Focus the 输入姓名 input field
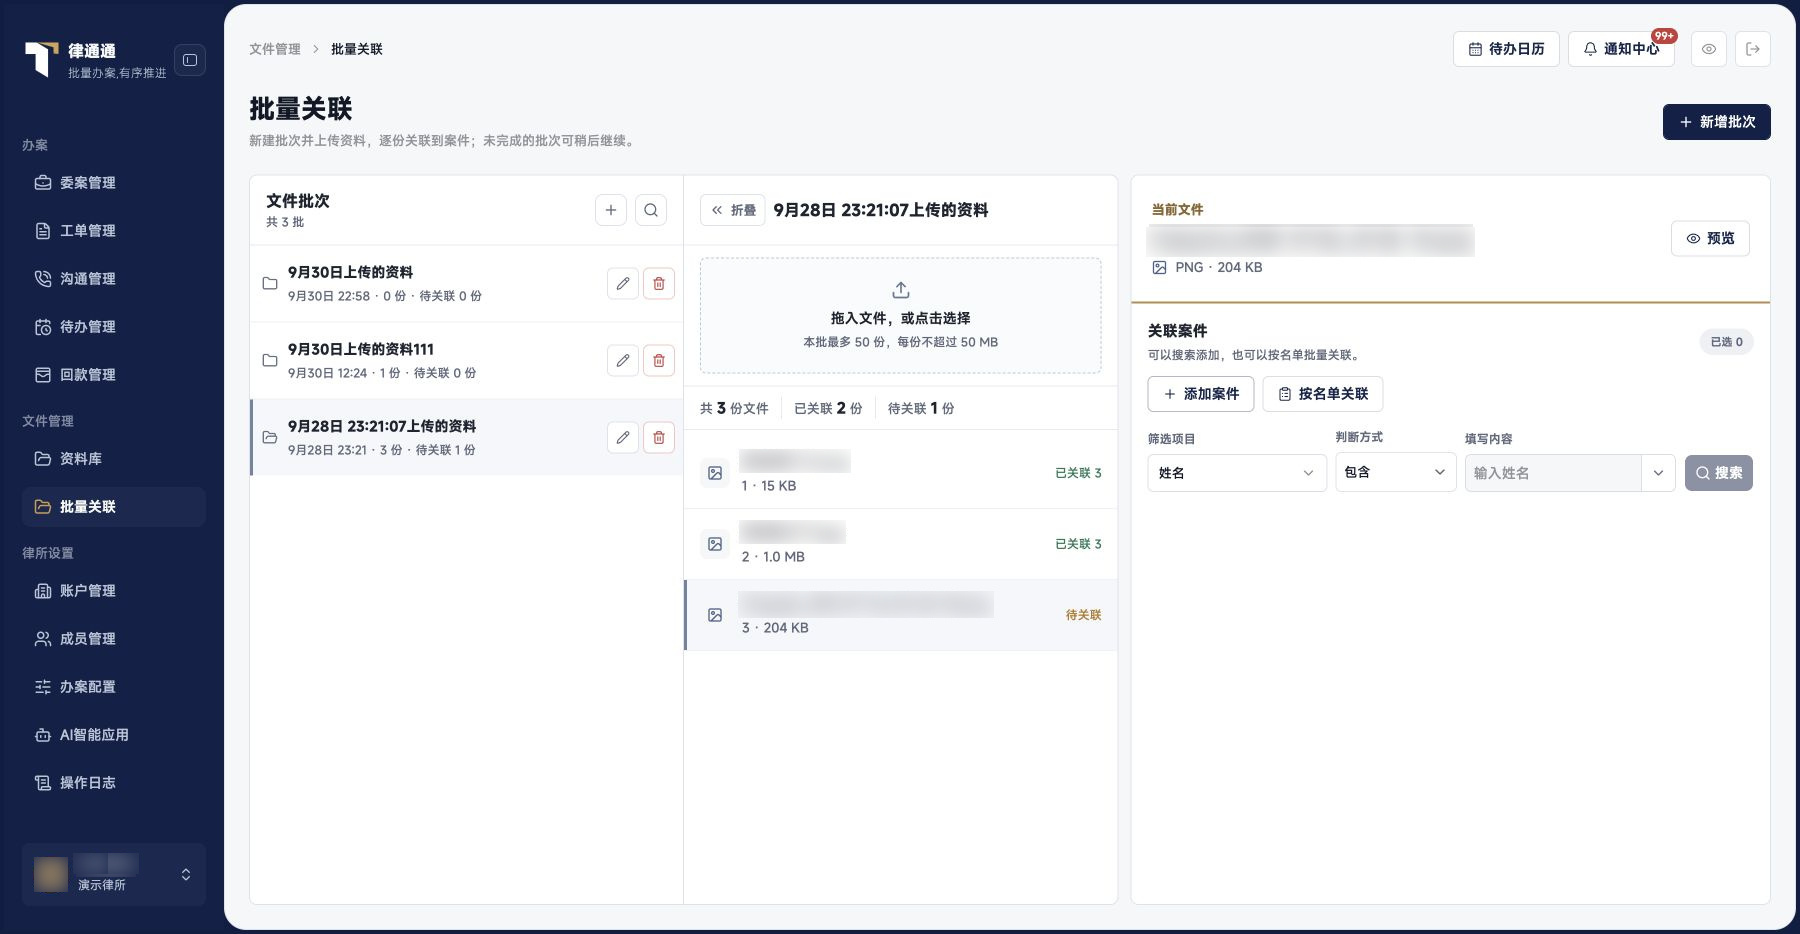 [1553, 473]
